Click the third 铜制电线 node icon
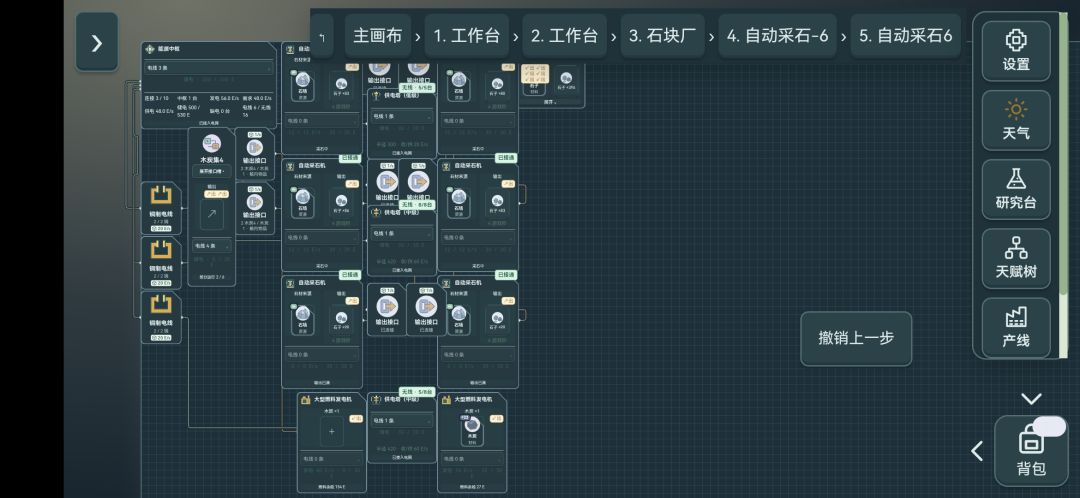 [x=161, y=304]
